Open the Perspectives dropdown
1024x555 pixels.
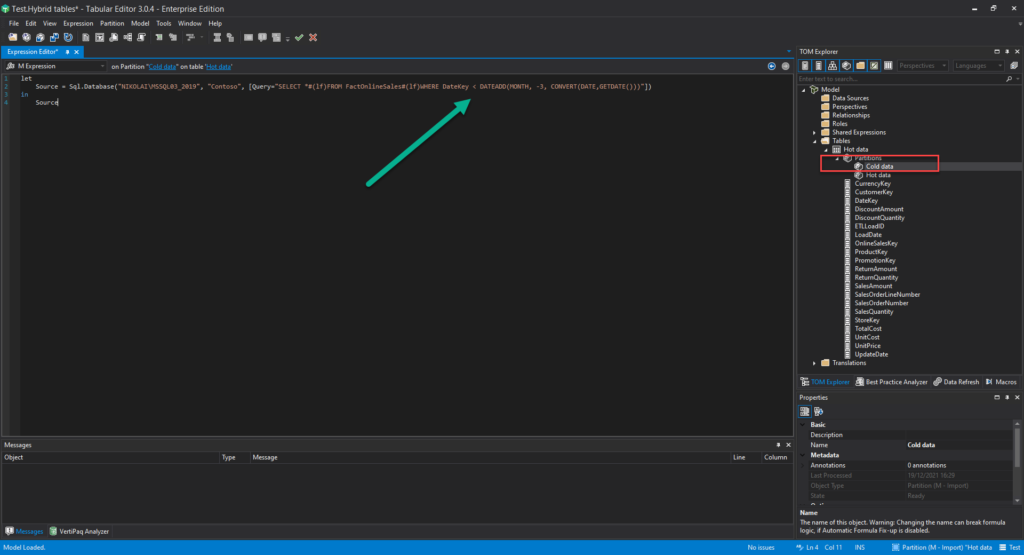click(x=922, y=65)
